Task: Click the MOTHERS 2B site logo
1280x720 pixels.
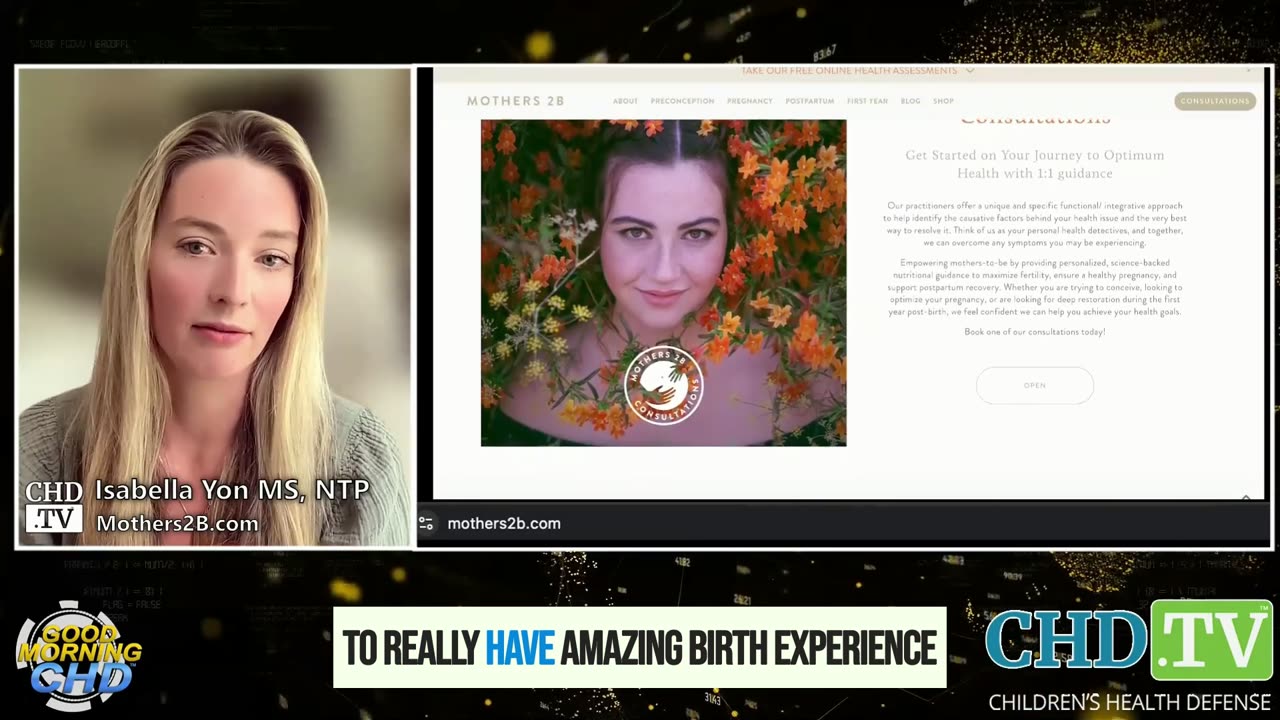Action: coord(515,101)
